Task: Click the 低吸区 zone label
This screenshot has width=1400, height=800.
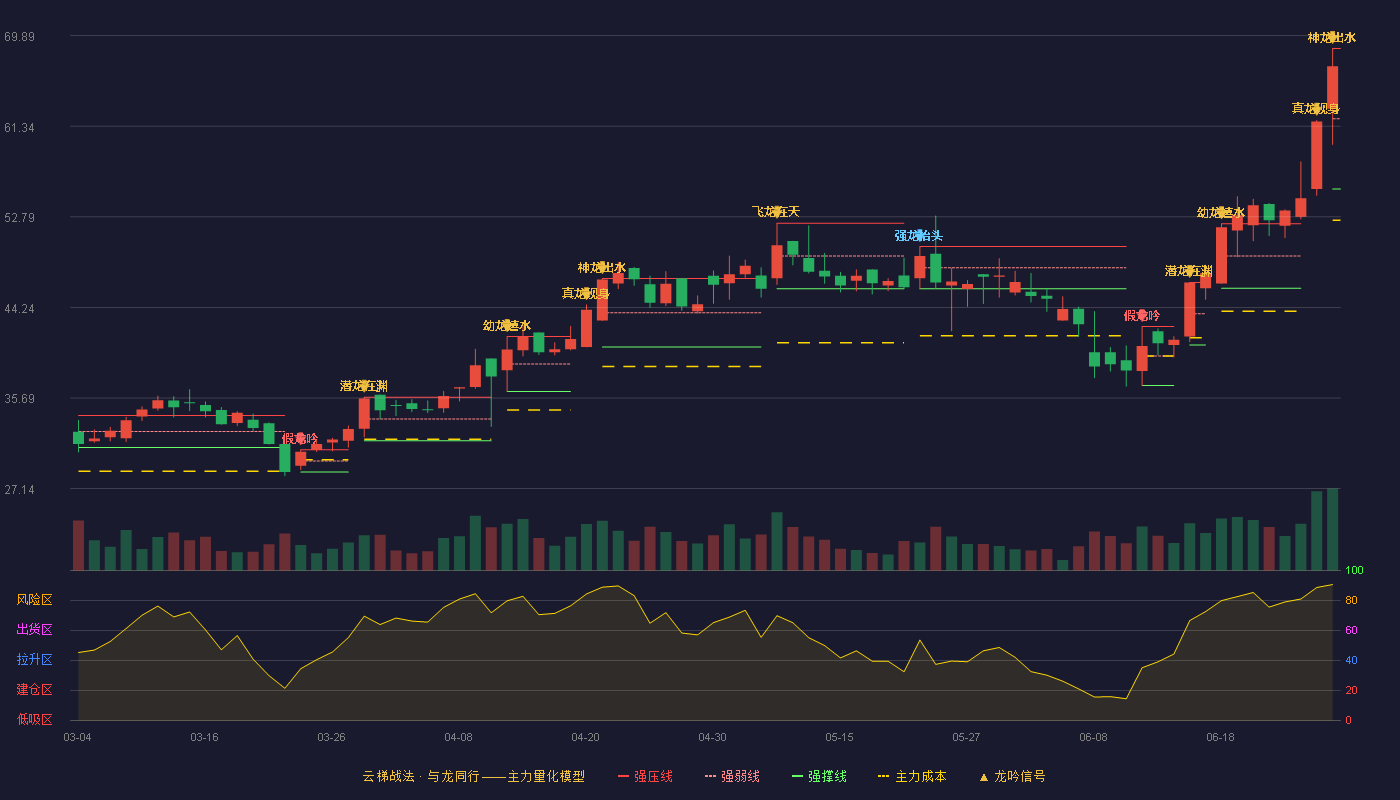Action: click(35, 719)
